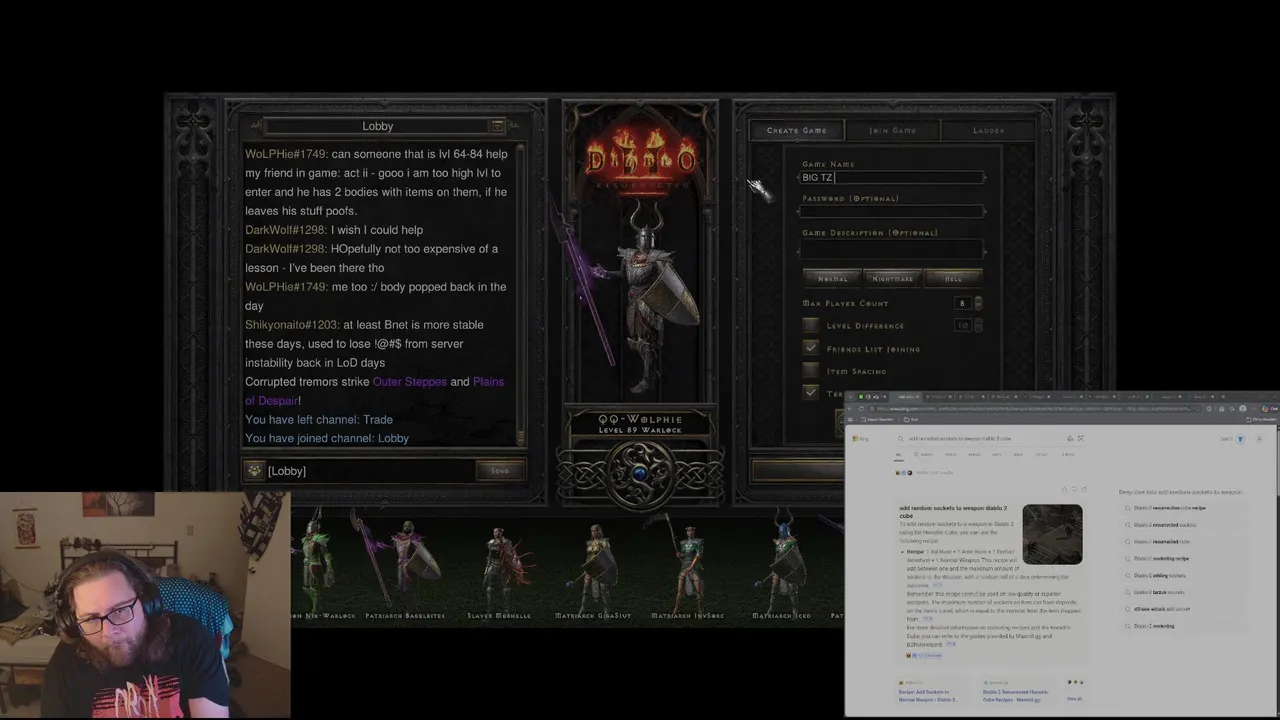Click the browser reload icon

click(861, 409)
